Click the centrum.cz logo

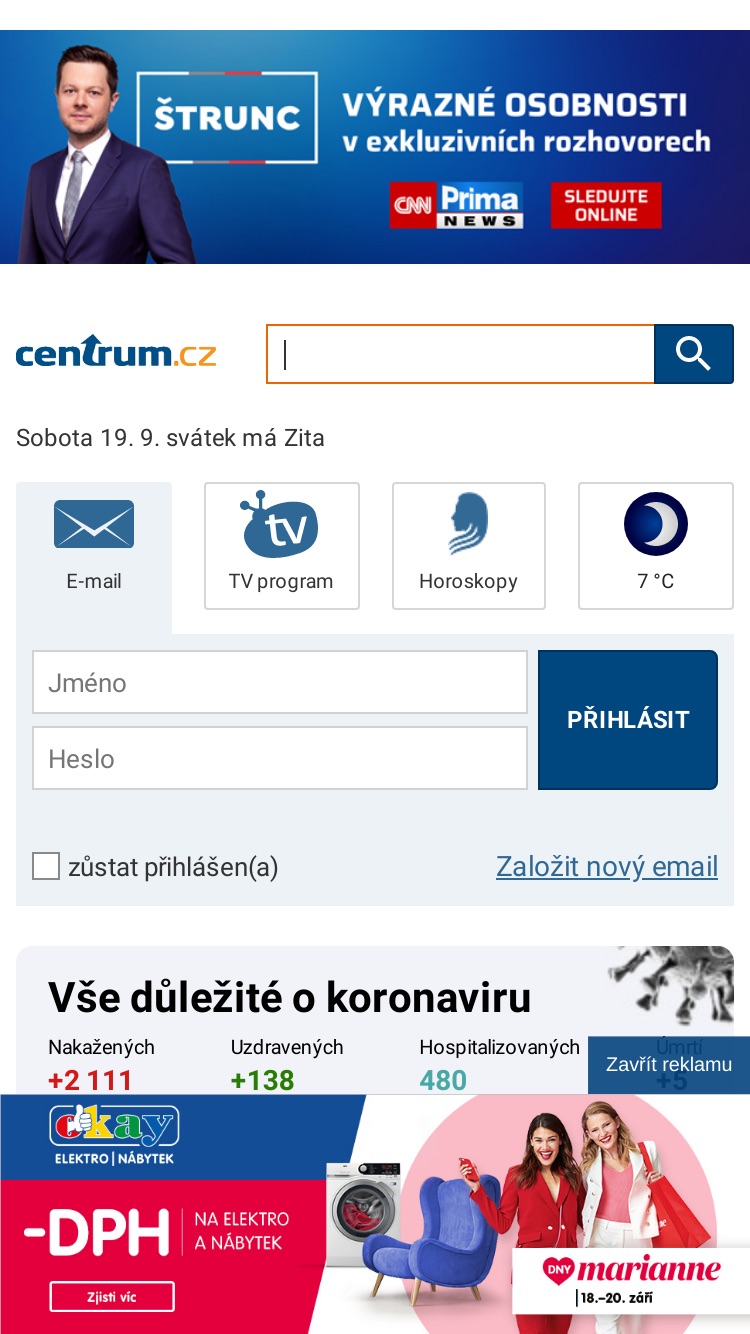coord(116,352)
